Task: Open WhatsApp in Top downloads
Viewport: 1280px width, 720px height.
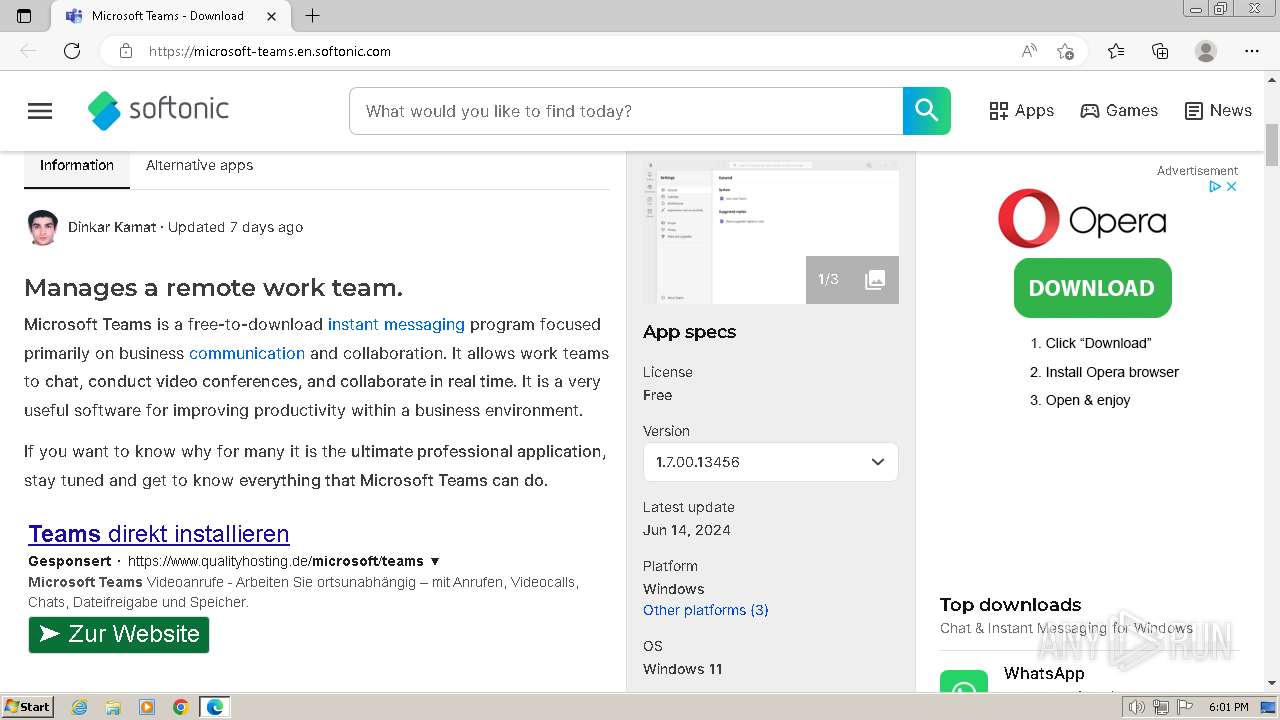Action: tap(1044, 673)
